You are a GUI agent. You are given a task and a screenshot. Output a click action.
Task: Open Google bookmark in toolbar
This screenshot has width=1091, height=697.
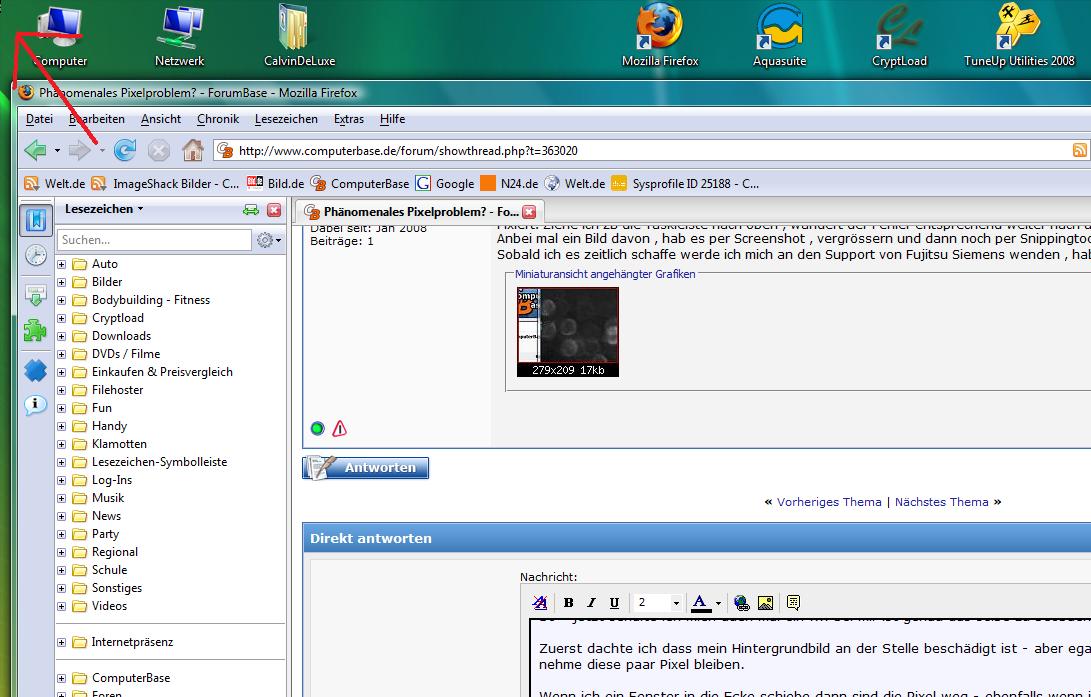[445, 184]
